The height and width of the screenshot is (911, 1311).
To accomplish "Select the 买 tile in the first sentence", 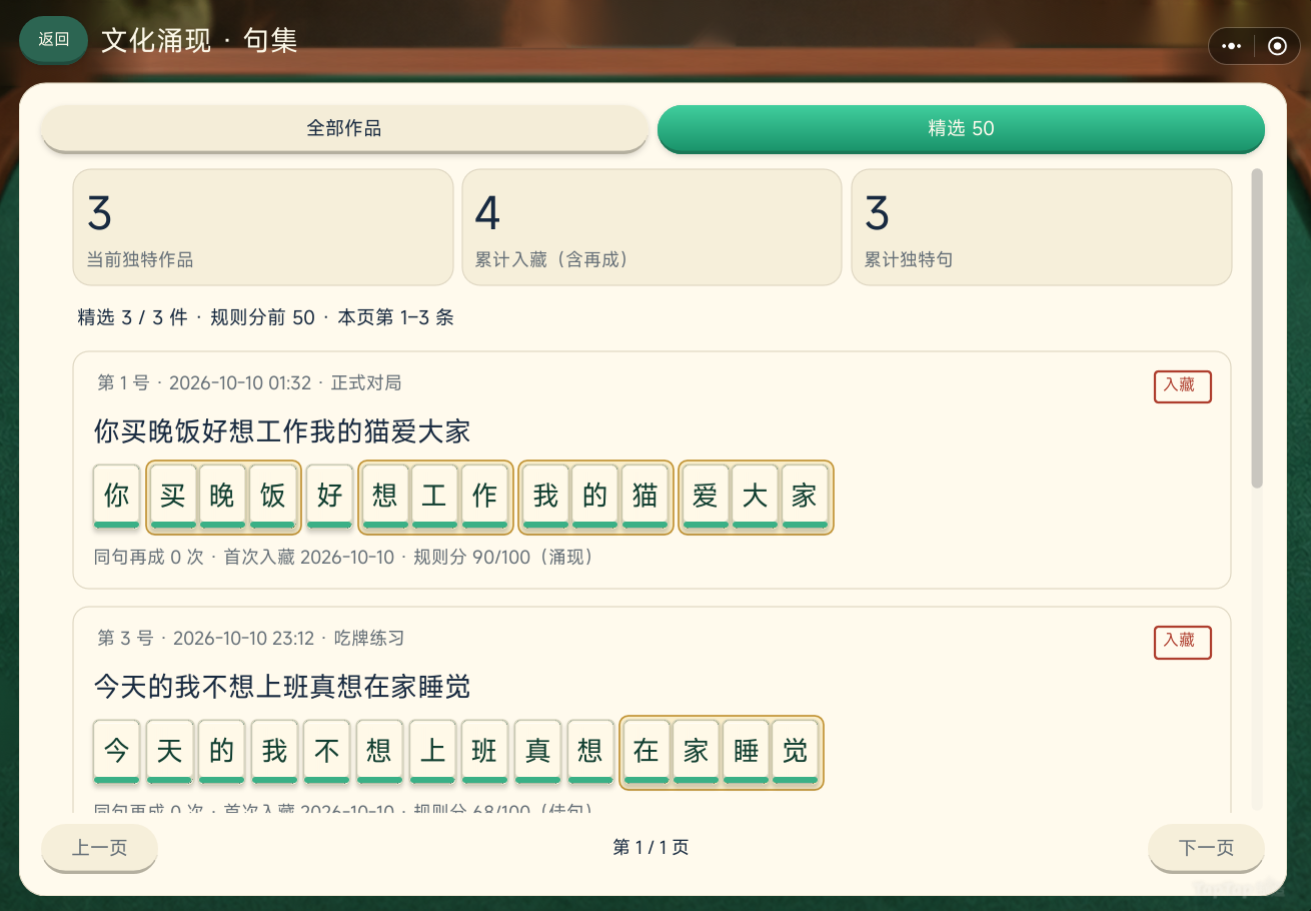I will [x=173, y=496].
